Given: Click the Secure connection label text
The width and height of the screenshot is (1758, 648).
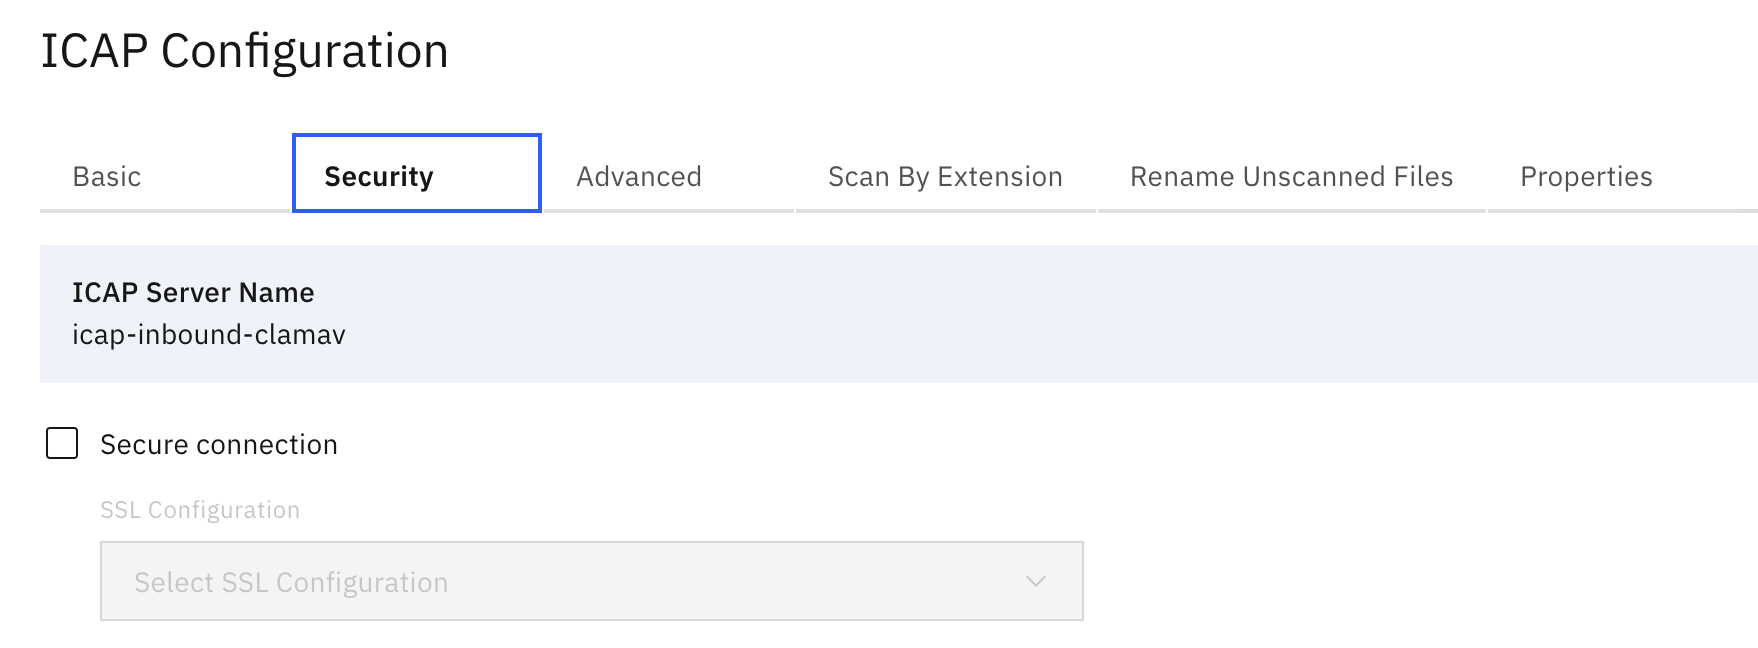Looking at the screenshot, I should pyautogui.click(x=219, y=445).
